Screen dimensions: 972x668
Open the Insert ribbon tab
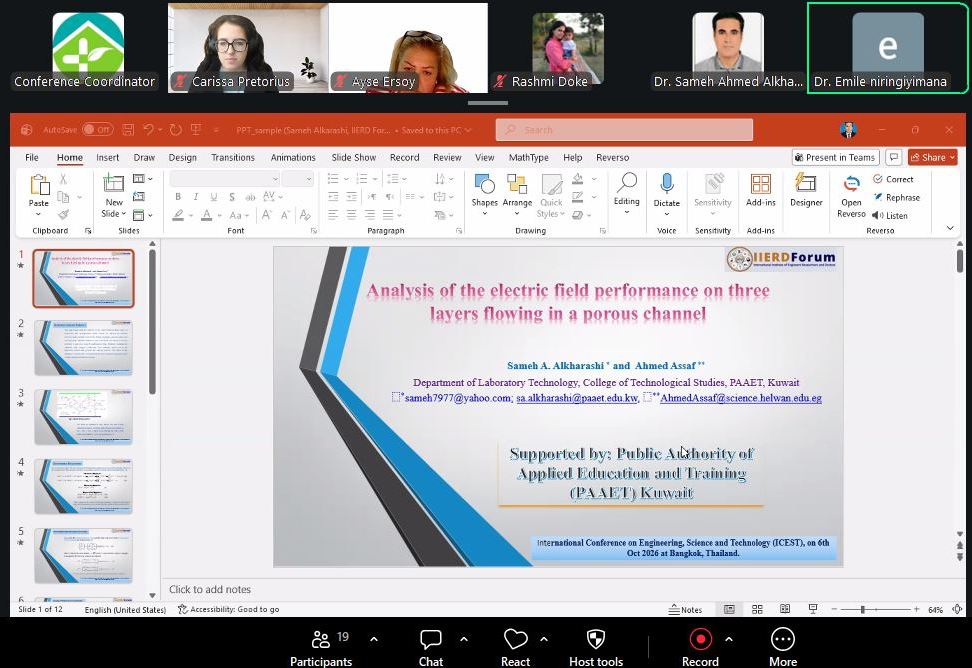coord(107,157)
